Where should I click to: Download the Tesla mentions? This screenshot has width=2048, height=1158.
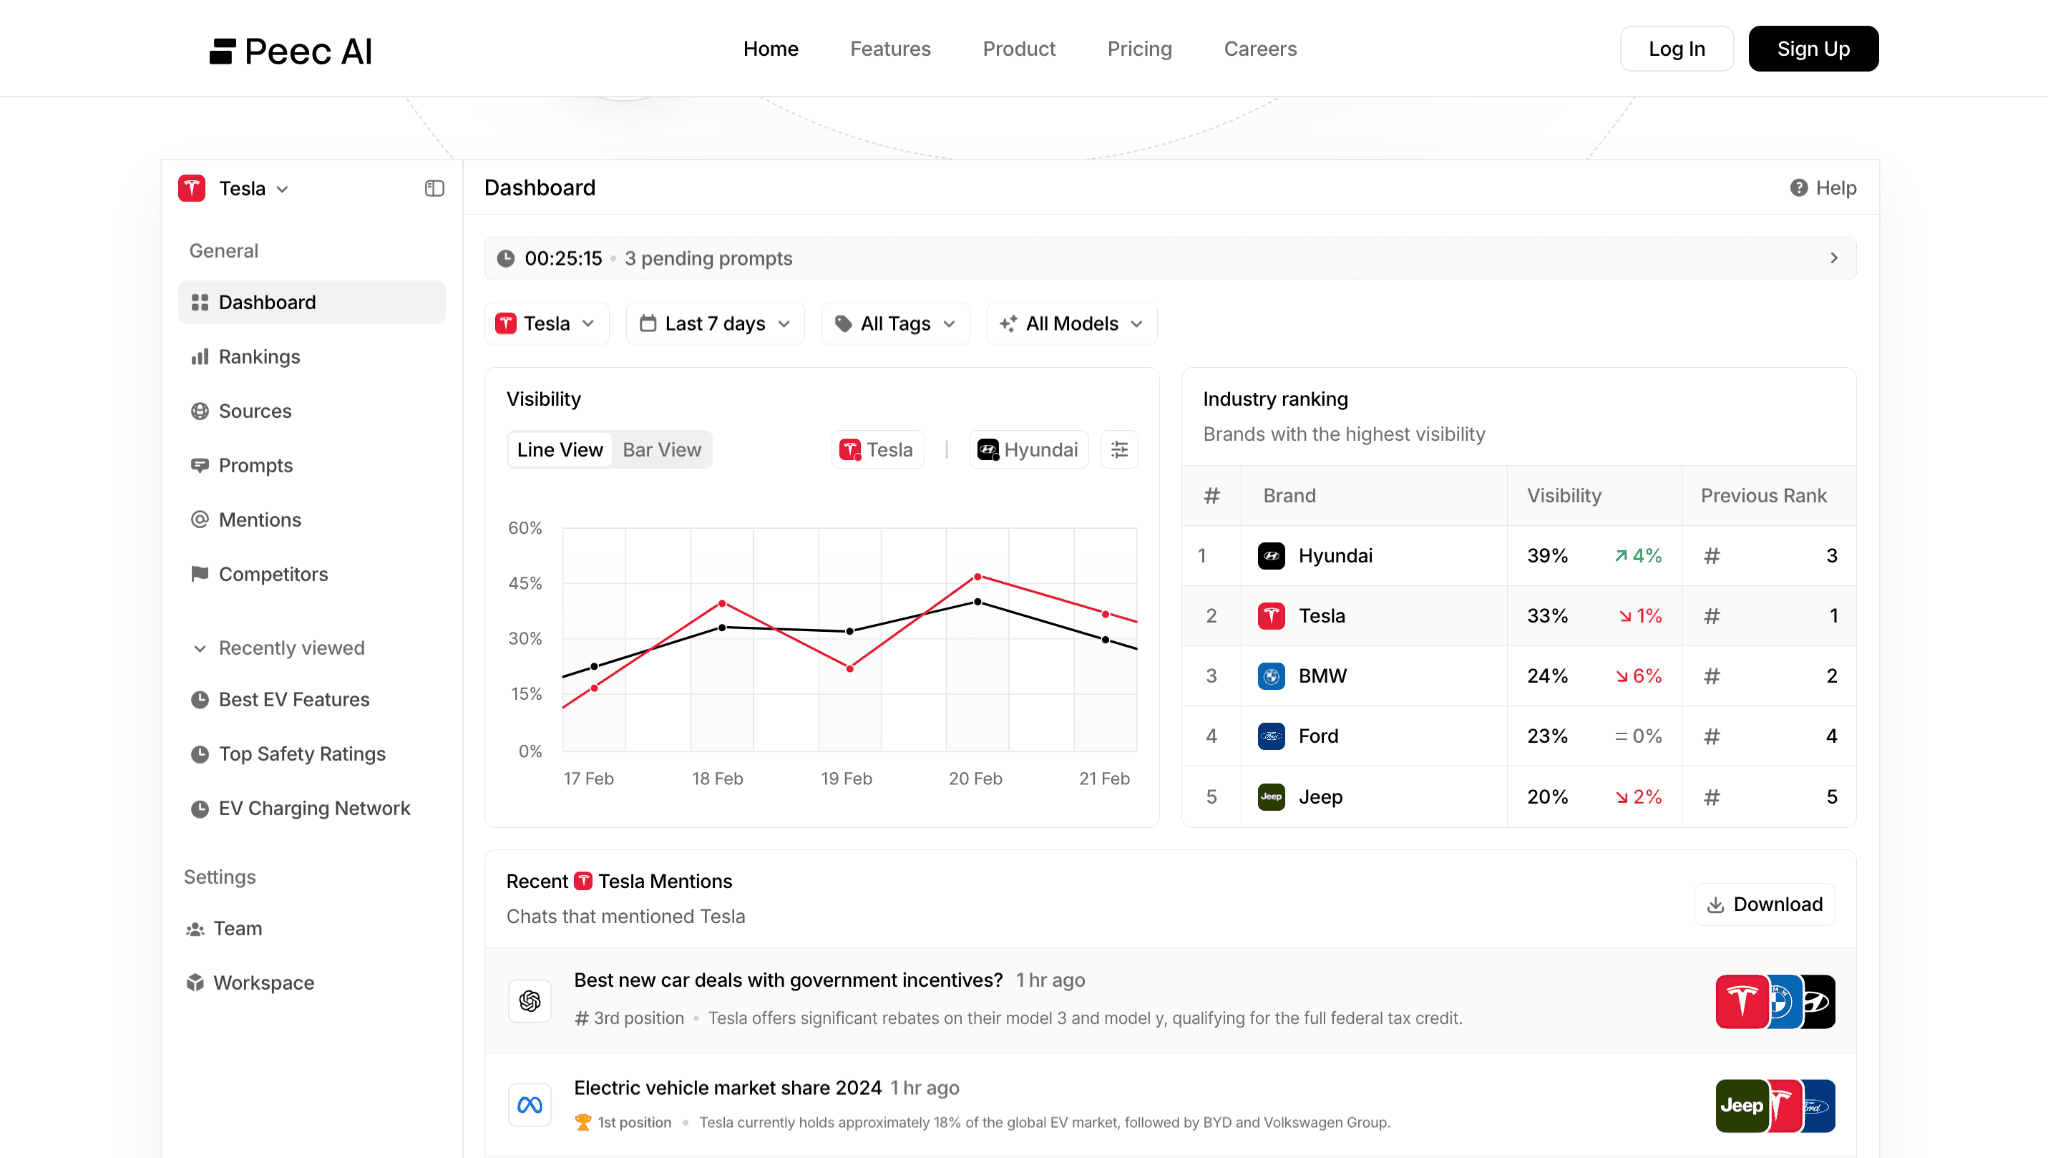[1764, 904]
